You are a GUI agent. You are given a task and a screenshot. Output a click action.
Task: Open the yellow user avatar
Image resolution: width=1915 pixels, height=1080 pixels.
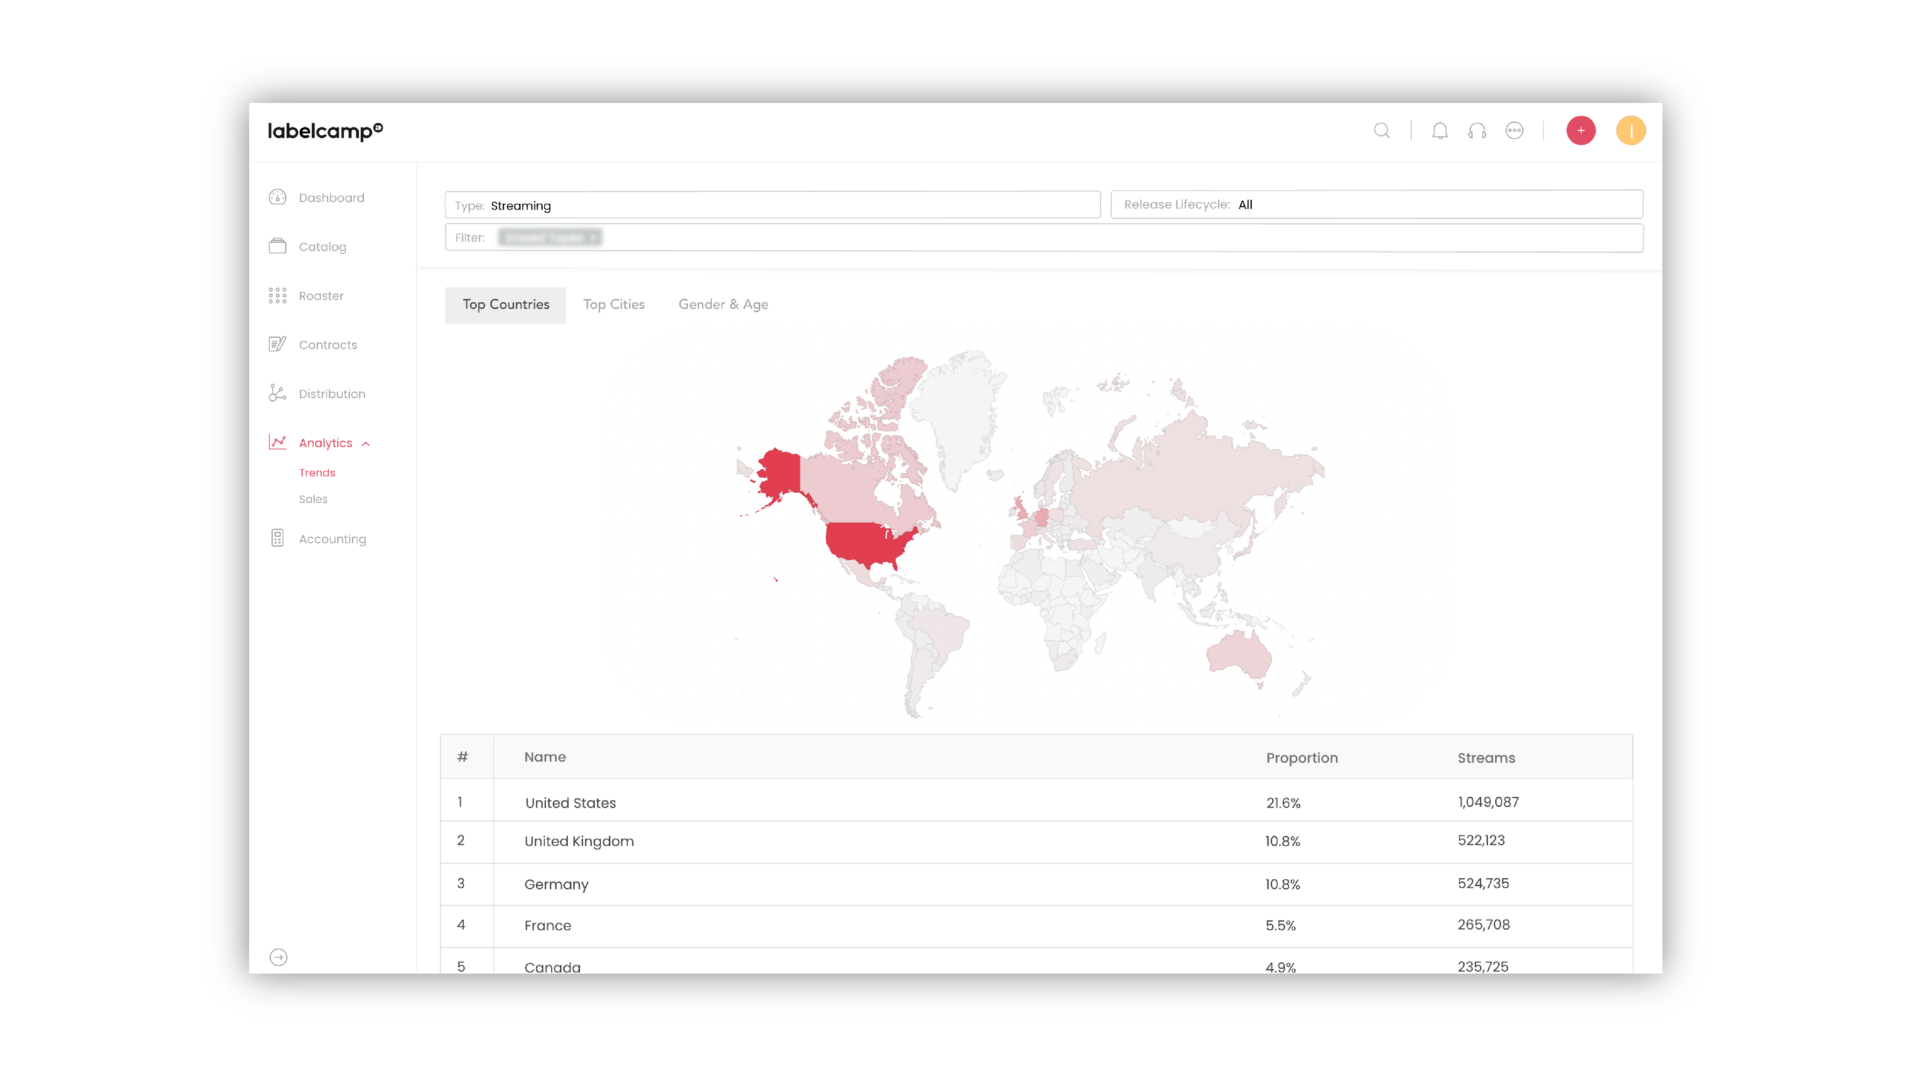[1630, 131]
